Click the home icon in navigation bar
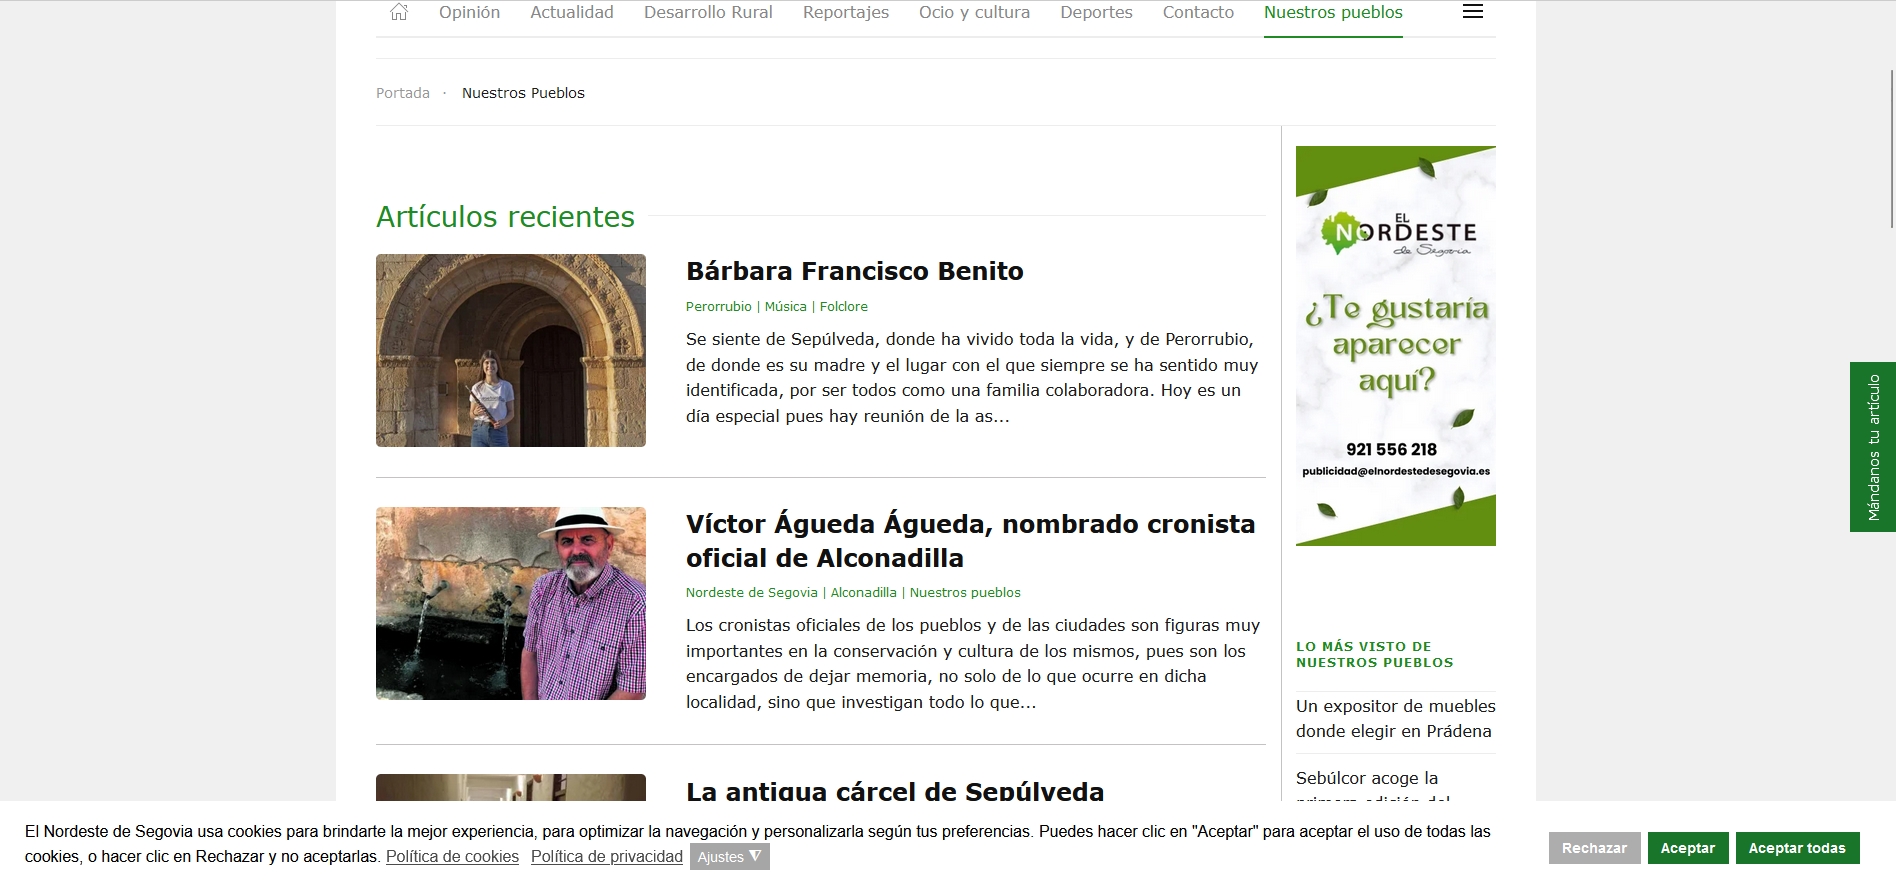Screen dimensions: 1896x889 click(x=399, y=12)
